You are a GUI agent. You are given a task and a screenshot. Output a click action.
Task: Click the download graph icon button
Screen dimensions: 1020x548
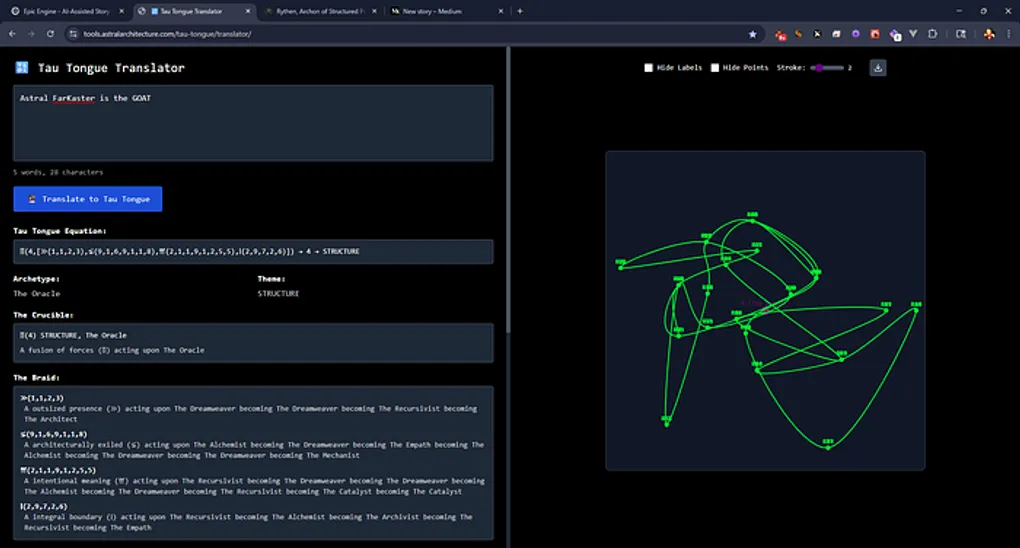[x=877, y=68]
